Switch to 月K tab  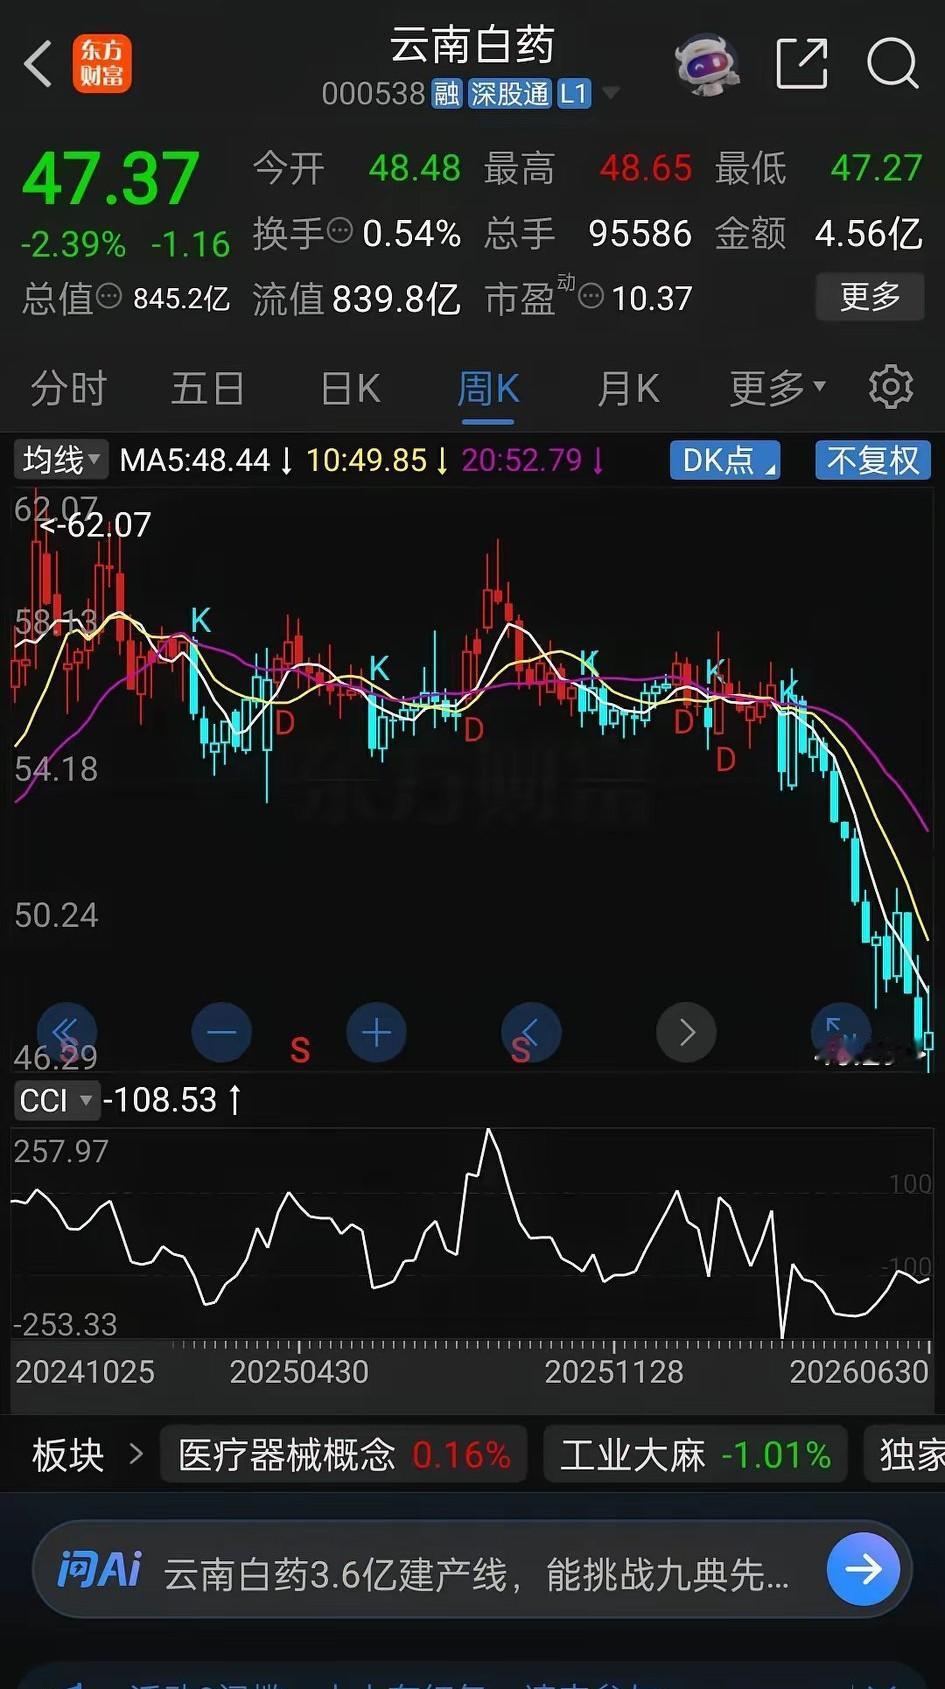coord(628,387)
